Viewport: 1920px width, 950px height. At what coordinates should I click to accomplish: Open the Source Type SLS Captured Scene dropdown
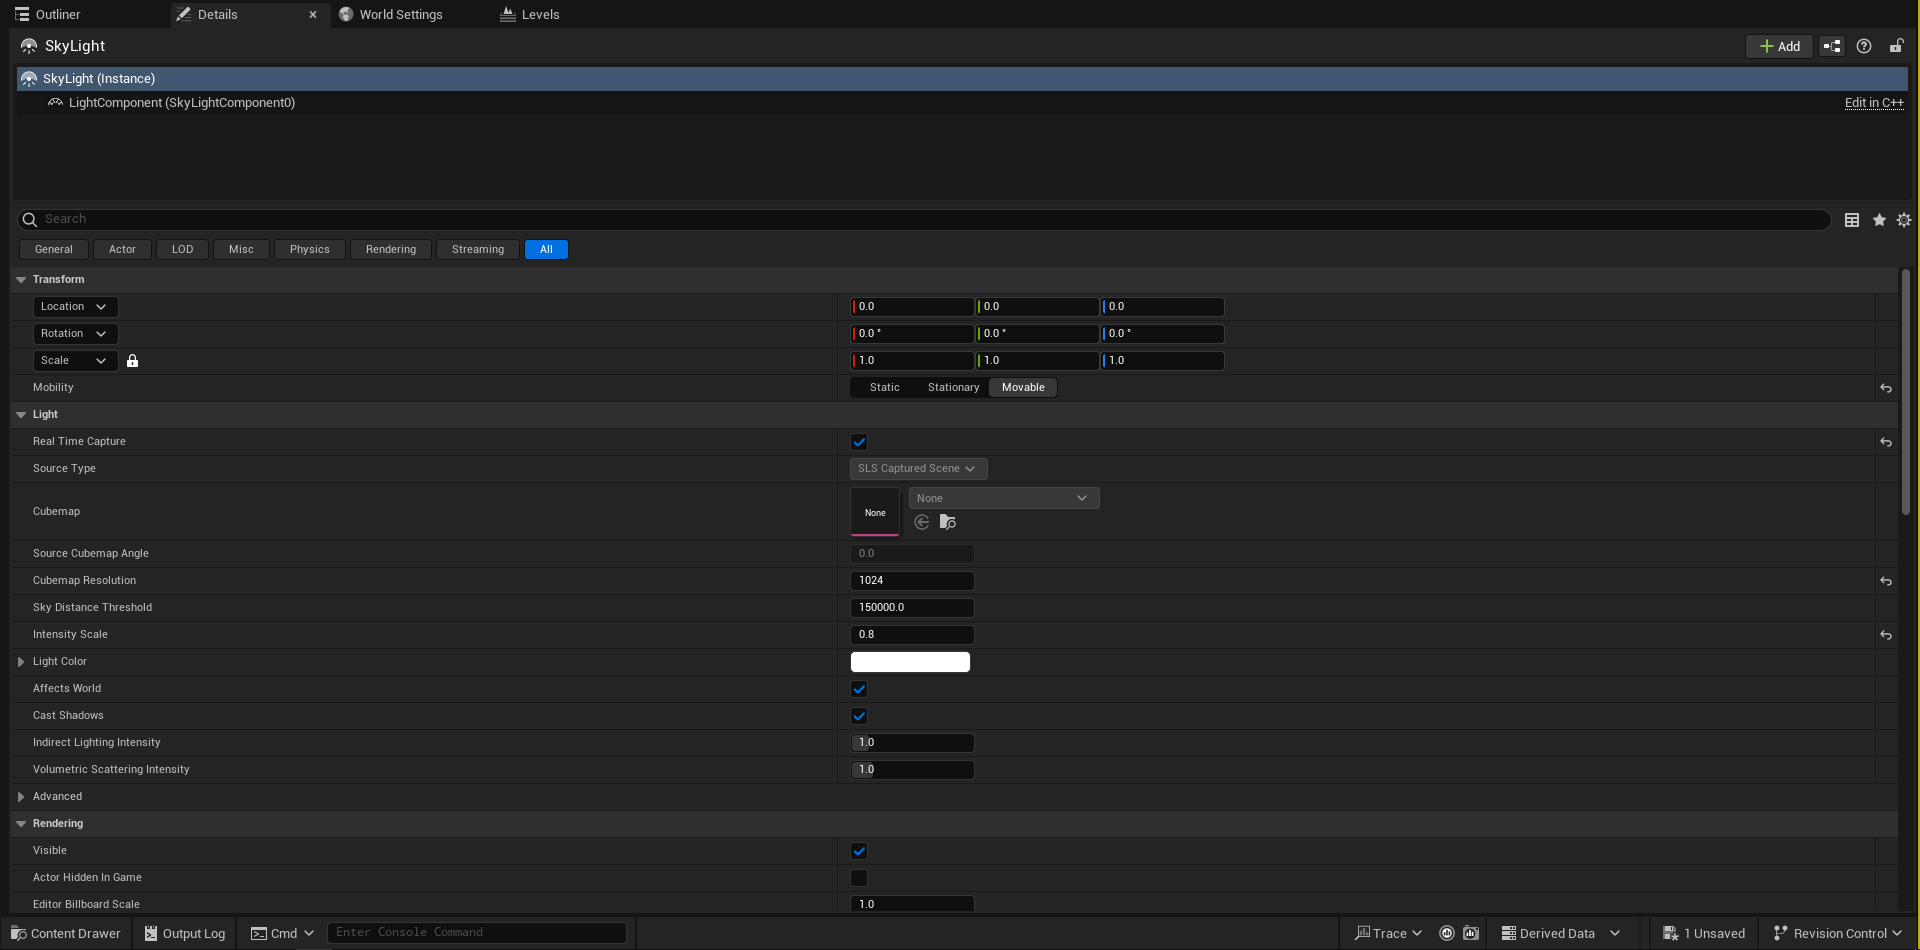[919, 469]
